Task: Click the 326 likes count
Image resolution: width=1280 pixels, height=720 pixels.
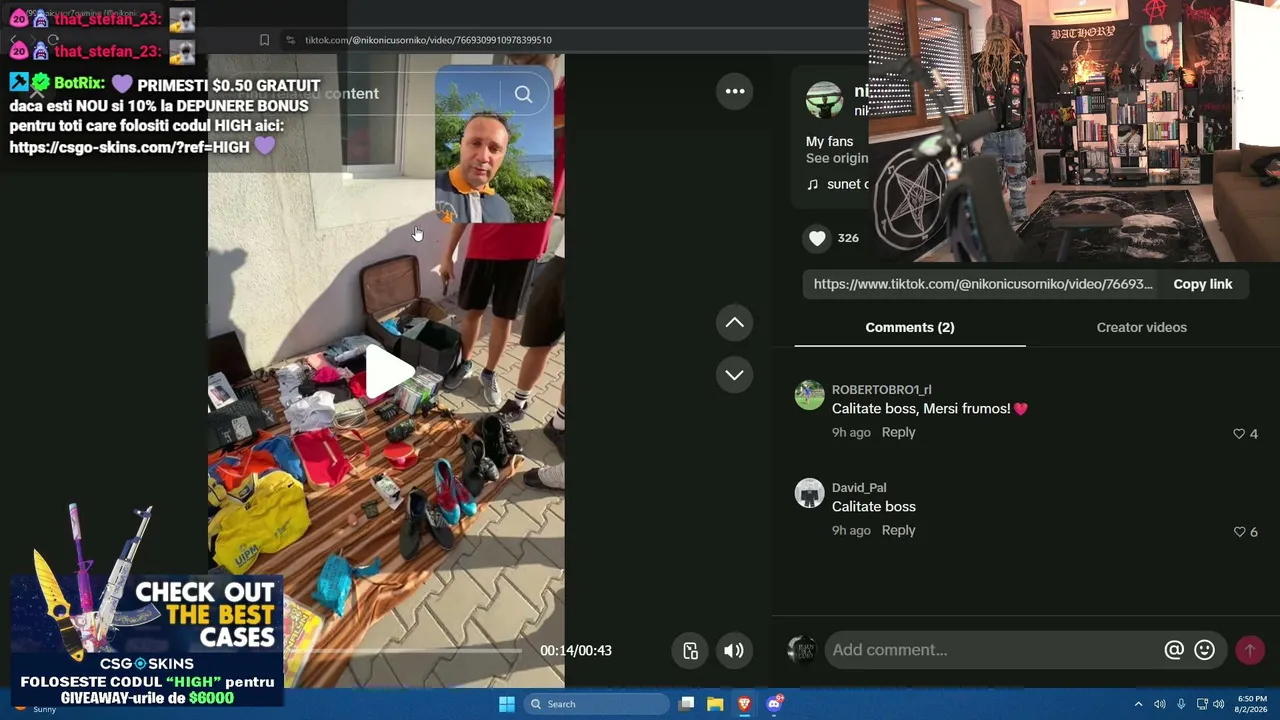Action: pyautogui.click(x=848, y=238)
